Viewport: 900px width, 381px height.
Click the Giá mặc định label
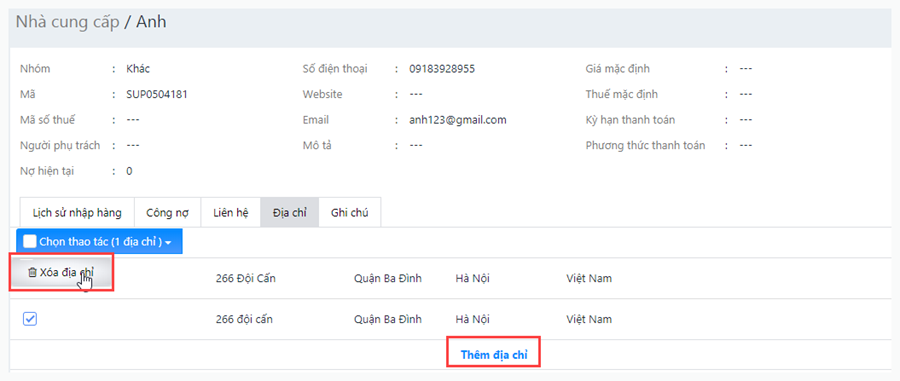tap(618, 69)
